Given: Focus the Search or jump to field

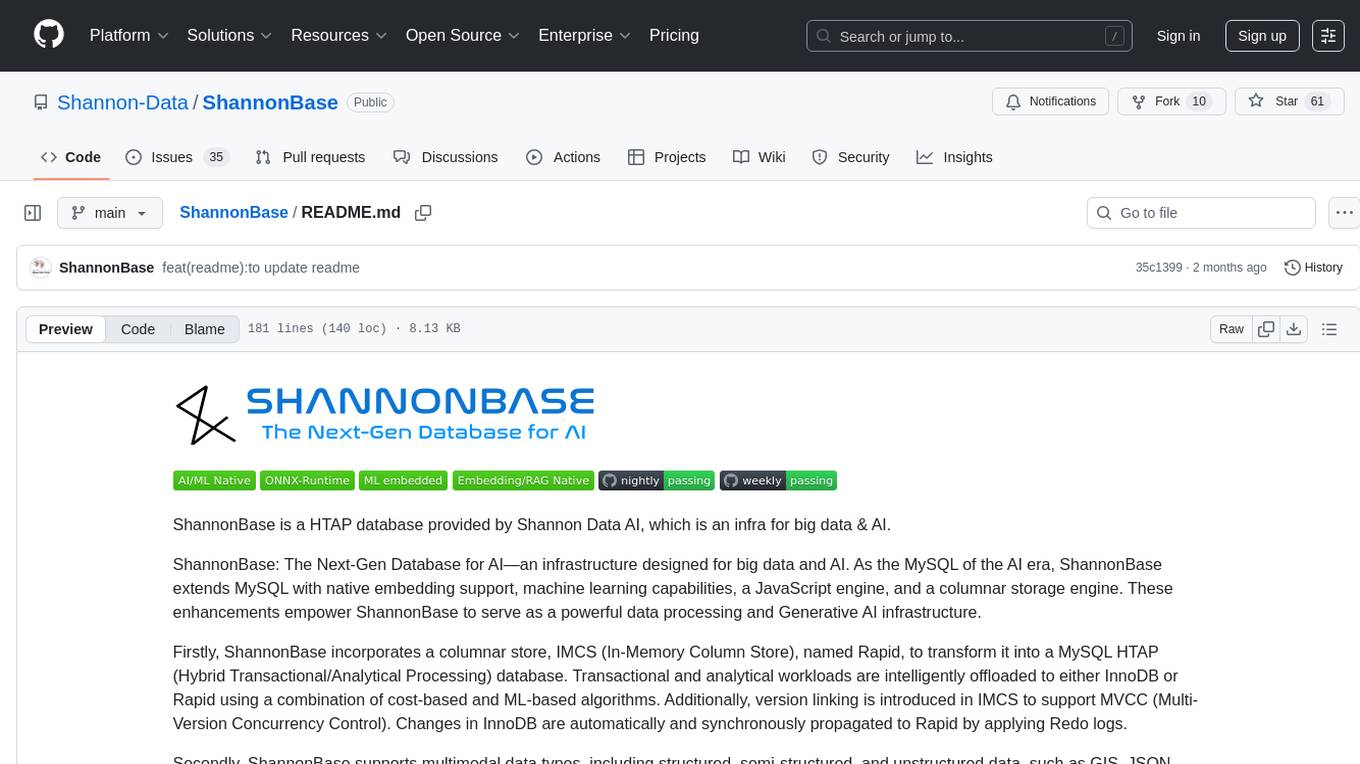Looking at the screenshot, I should tap(969, 36).
